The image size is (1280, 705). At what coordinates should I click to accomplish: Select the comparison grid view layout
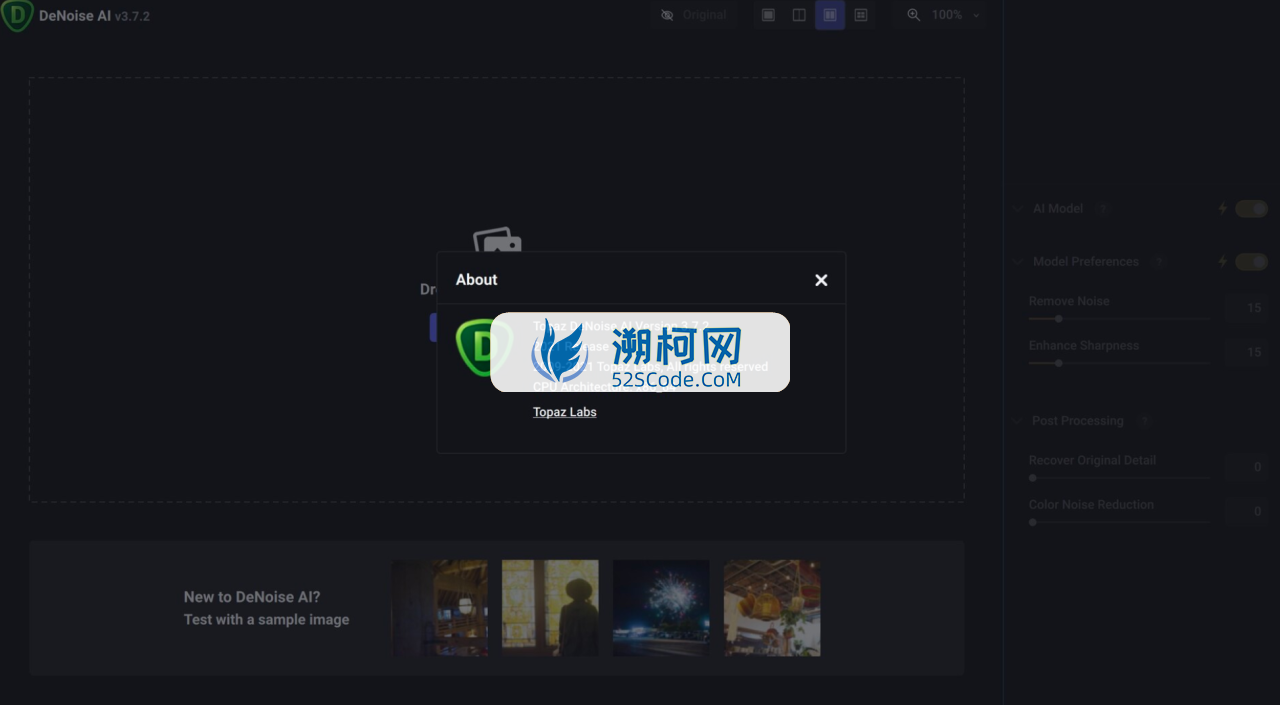(861, 15)
